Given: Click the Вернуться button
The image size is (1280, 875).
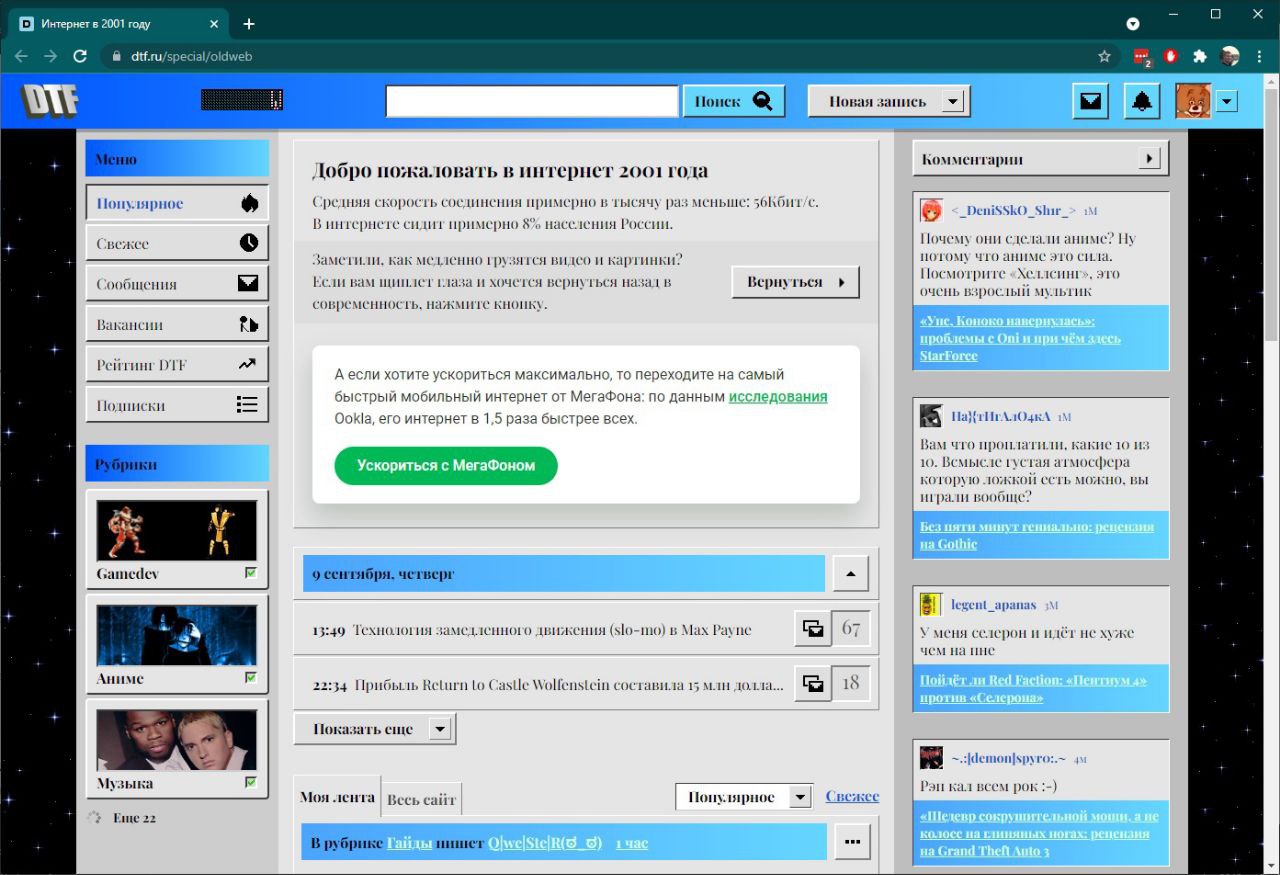Looking at the screenshot, I should [795, 282].
